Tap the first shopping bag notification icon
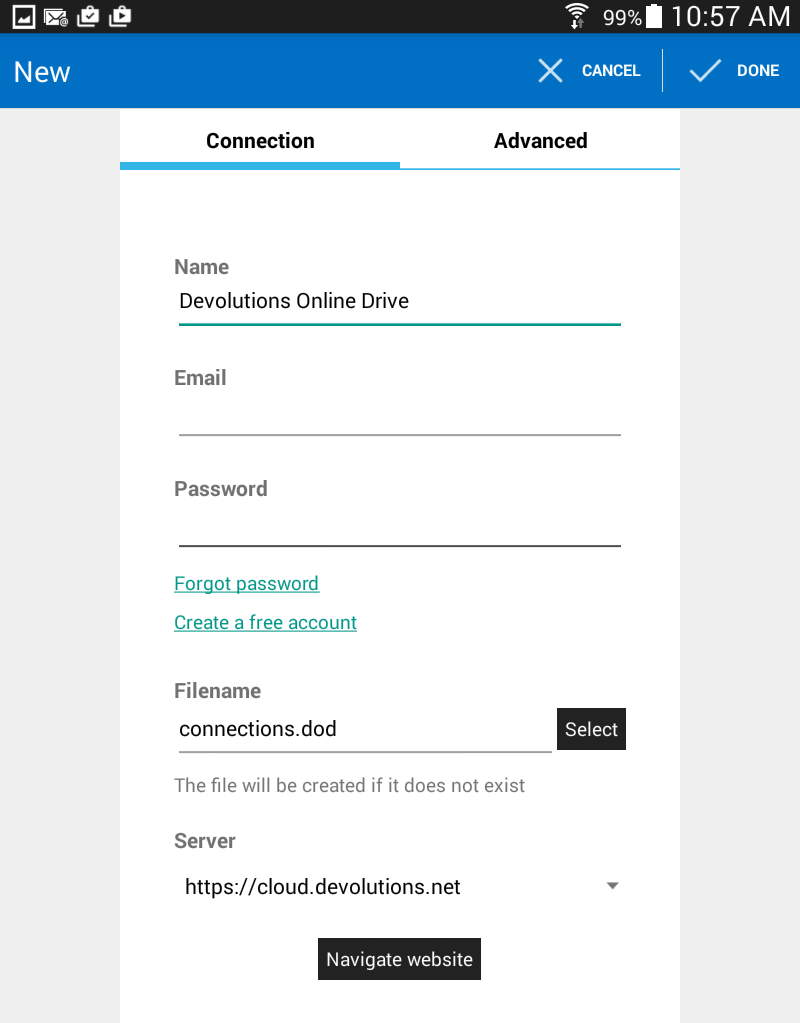The height and width of the screenshot is (1023, 800). 88,16
